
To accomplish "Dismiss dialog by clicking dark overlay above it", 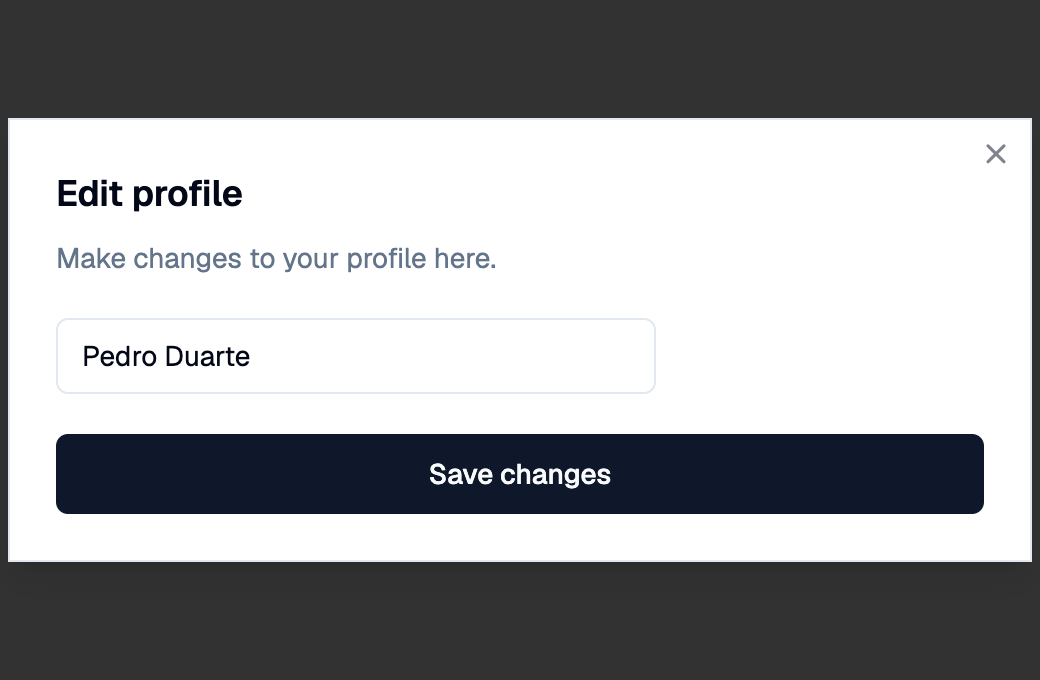I will coord(519,58).
